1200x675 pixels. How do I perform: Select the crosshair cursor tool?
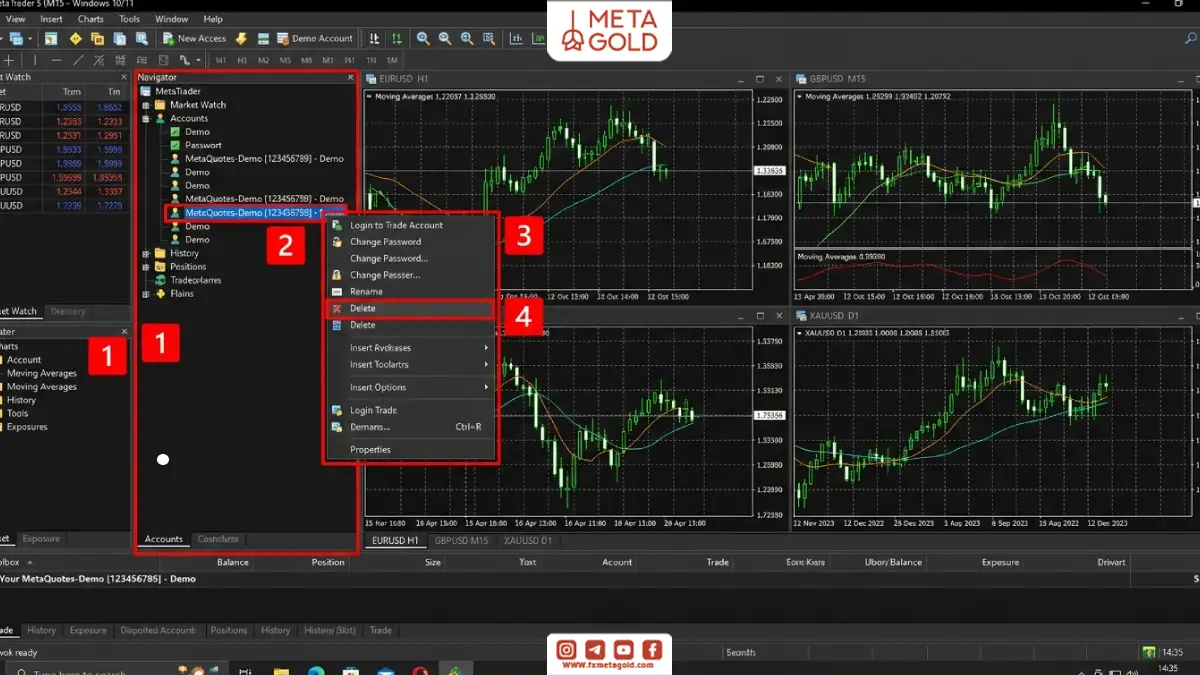8,60
